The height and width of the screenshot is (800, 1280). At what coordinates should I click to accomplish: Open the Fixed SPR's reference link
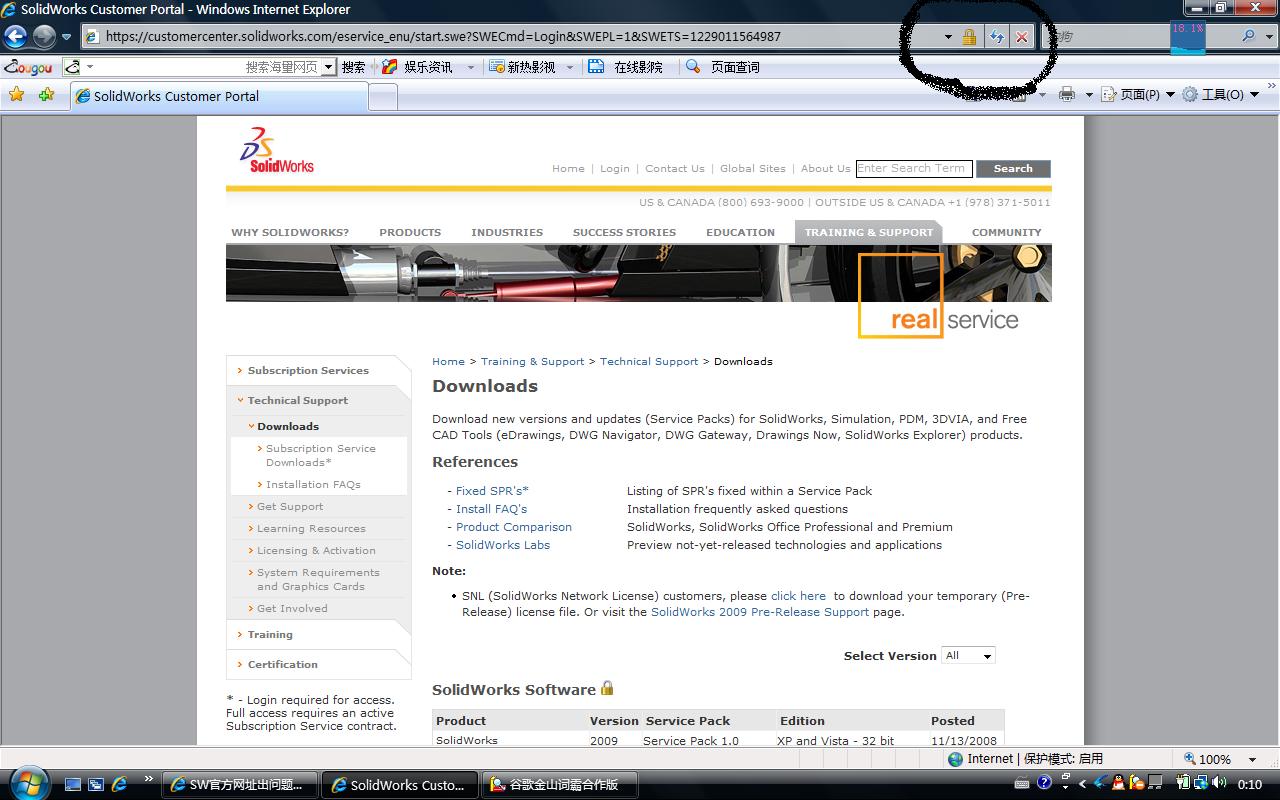pos(492,491)
